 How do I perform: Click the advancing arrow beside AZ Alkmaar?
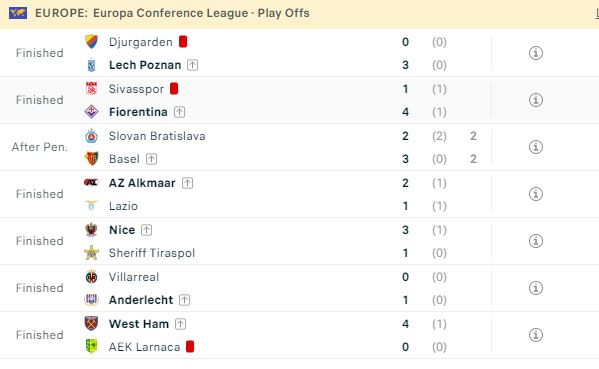click(x=187, y=183)
